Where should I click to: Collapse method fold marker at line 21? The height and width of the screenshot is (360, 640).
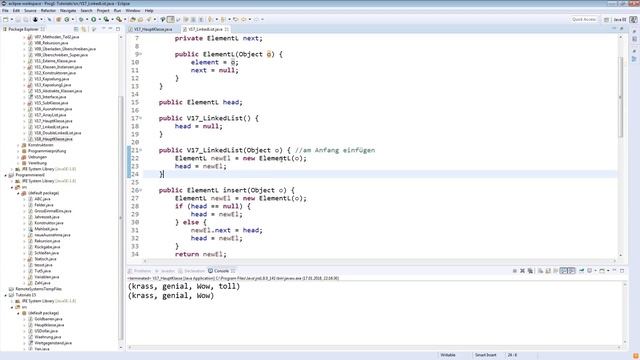[x=141, y=150]
